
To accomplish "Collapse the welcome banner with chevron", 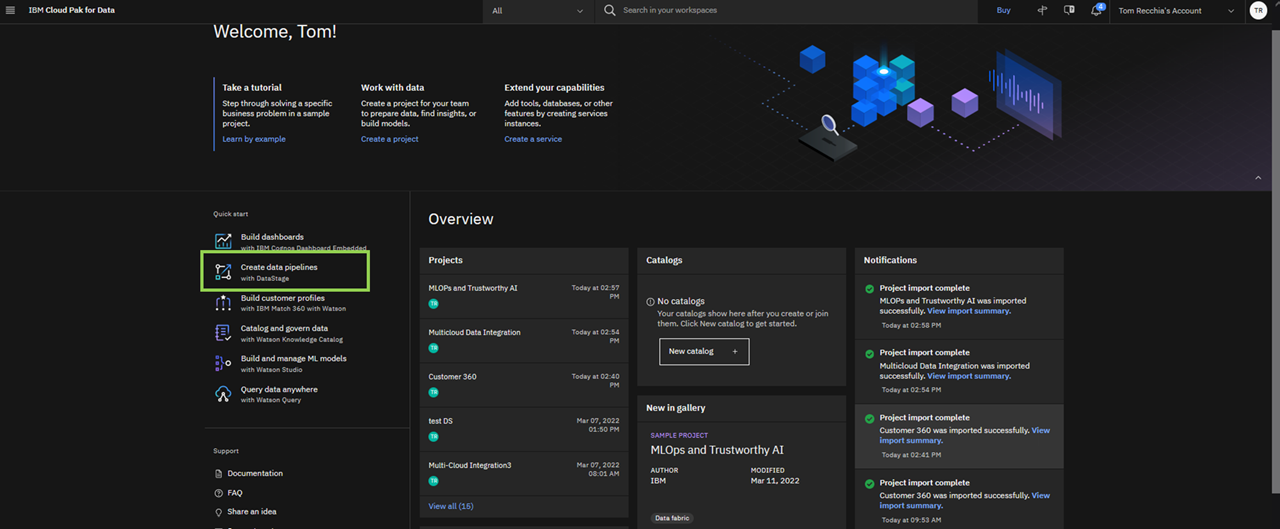I will pos(1258,178).
